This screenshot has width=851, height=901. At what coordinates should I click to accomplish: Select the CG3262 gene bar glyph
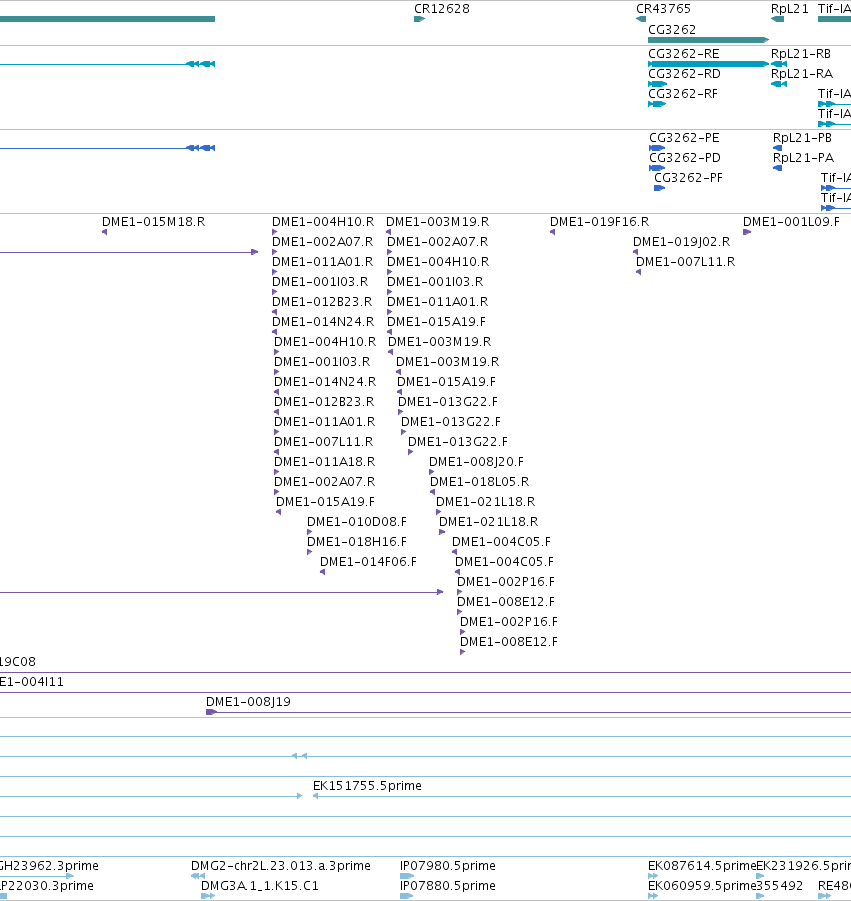[708, 40]
